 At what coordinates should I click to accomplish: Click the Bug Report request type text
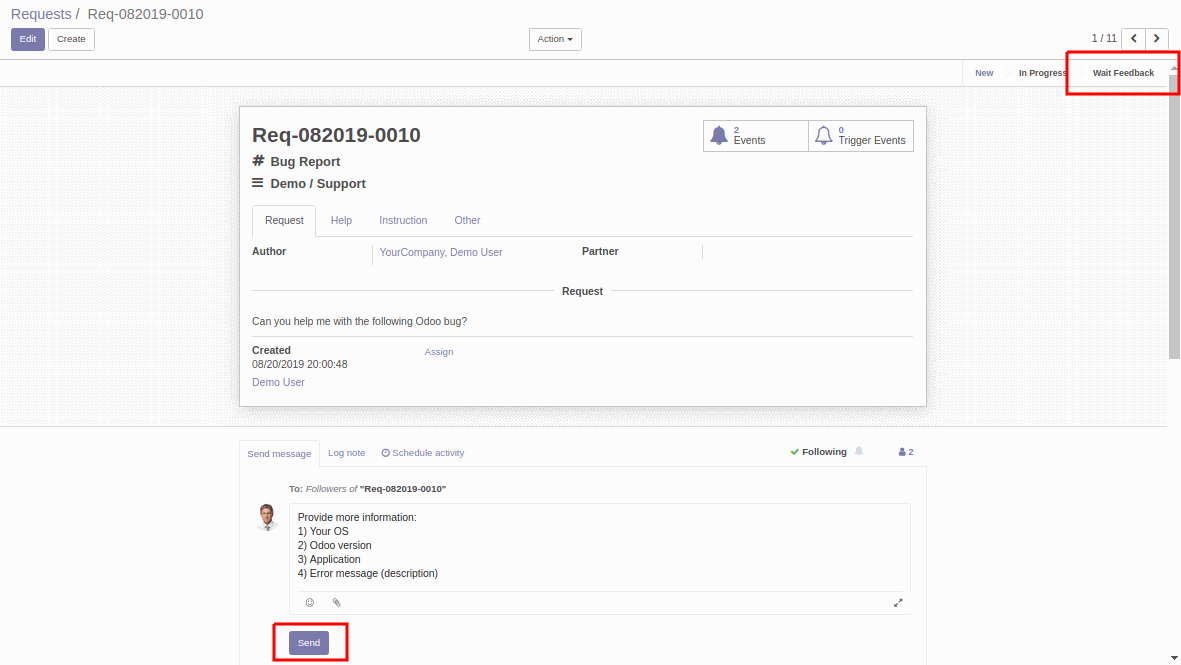pos(305,162)
